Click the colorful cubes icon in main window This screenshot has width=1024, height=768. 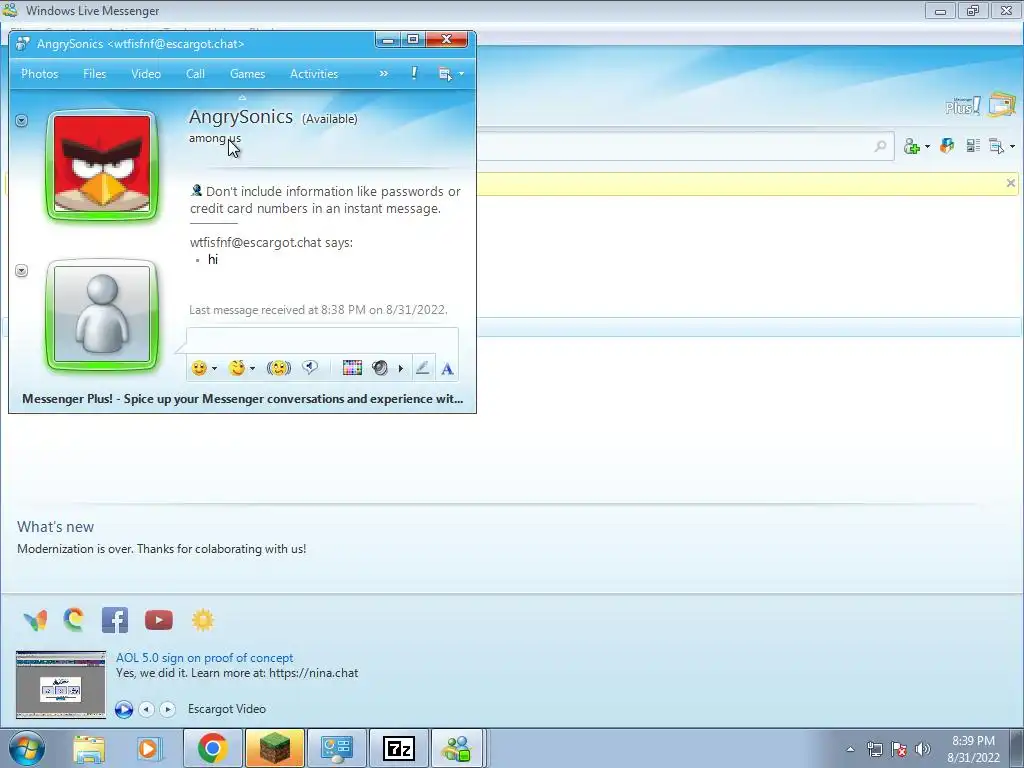pos(947,146)
